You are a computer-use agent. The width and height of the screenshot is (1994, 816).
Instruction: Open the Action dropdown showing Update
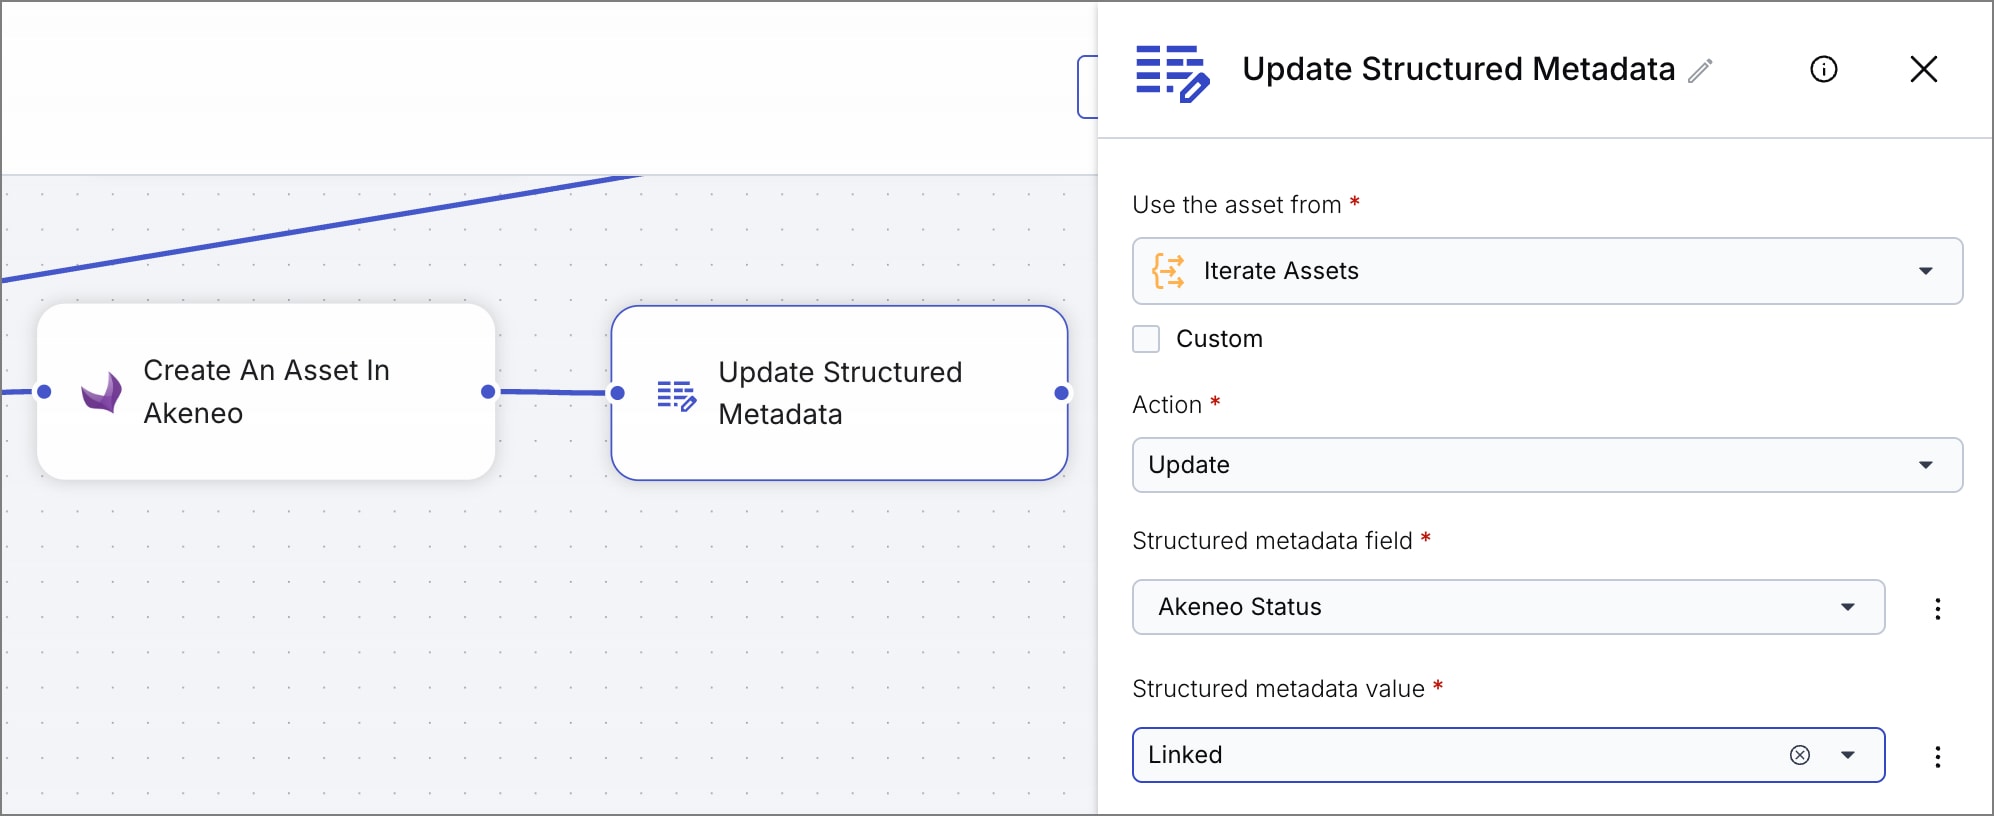point(1547,465)
